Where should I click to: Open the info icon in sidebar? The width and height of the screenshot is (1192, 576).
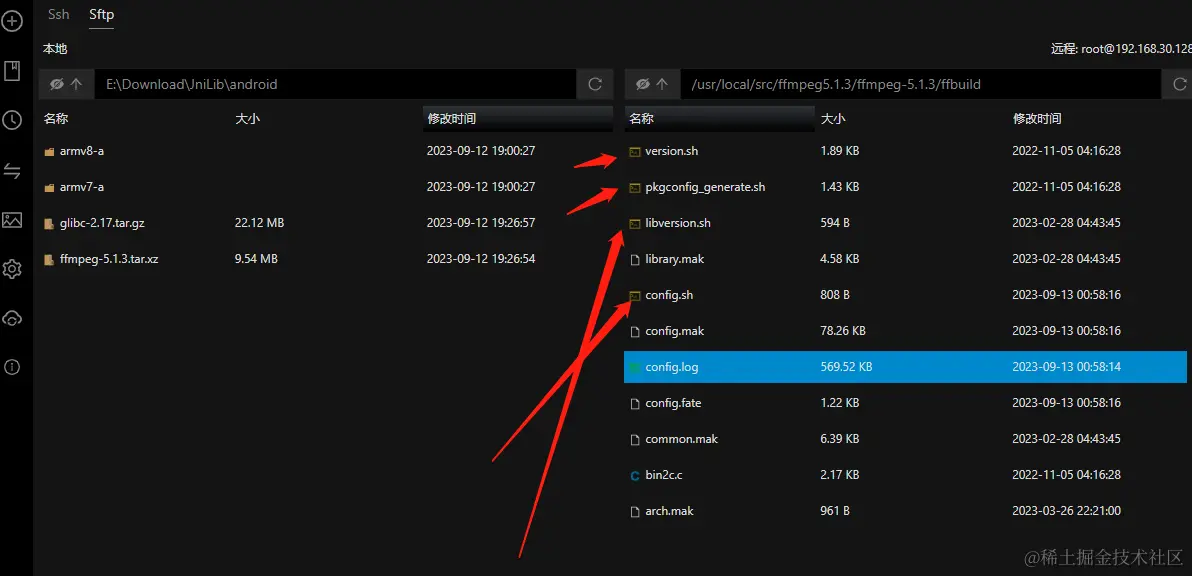tap(11, 367)
